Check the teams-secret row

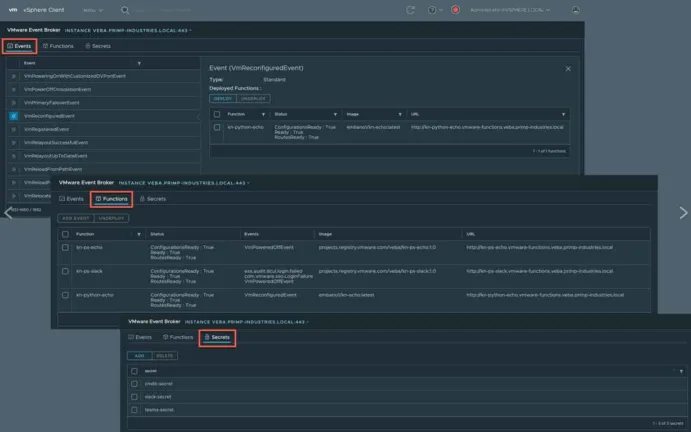[134, 410]
